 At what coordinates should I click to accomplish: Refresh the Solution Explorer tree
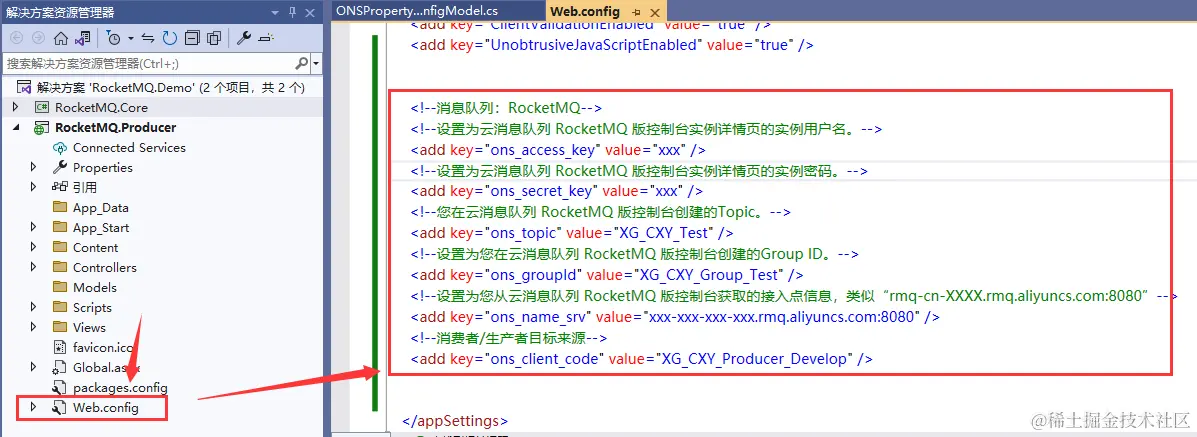[169, 37]
